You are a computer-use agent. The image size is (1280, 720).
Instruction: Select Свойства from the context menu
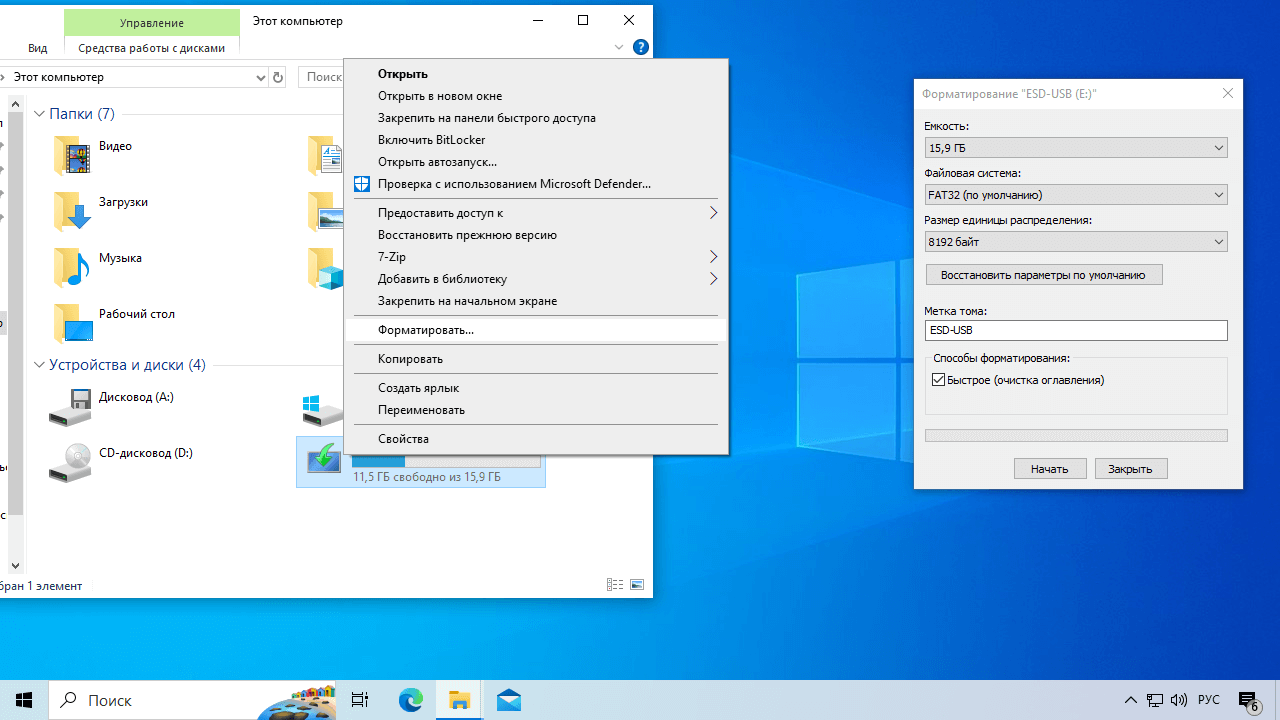click(x=403, y=439)
